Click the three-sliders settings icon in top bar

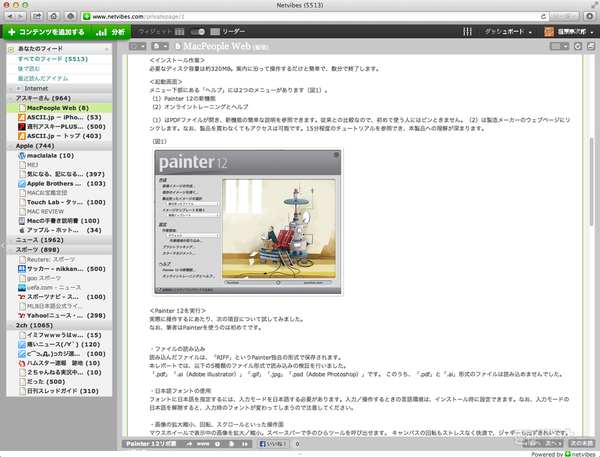coord(467,32)
